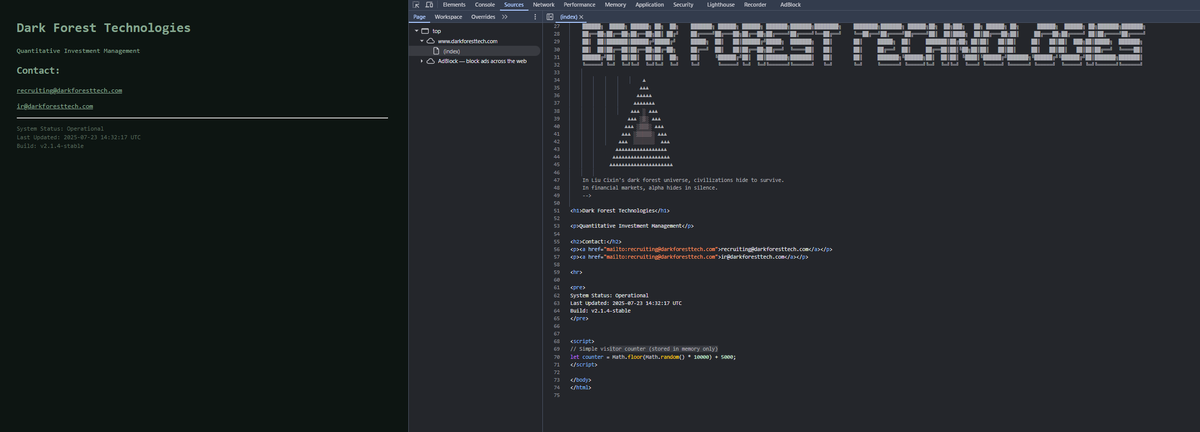Open the Recorder tab
Viewport: 1200px width, 432px height.
(756, 5)
